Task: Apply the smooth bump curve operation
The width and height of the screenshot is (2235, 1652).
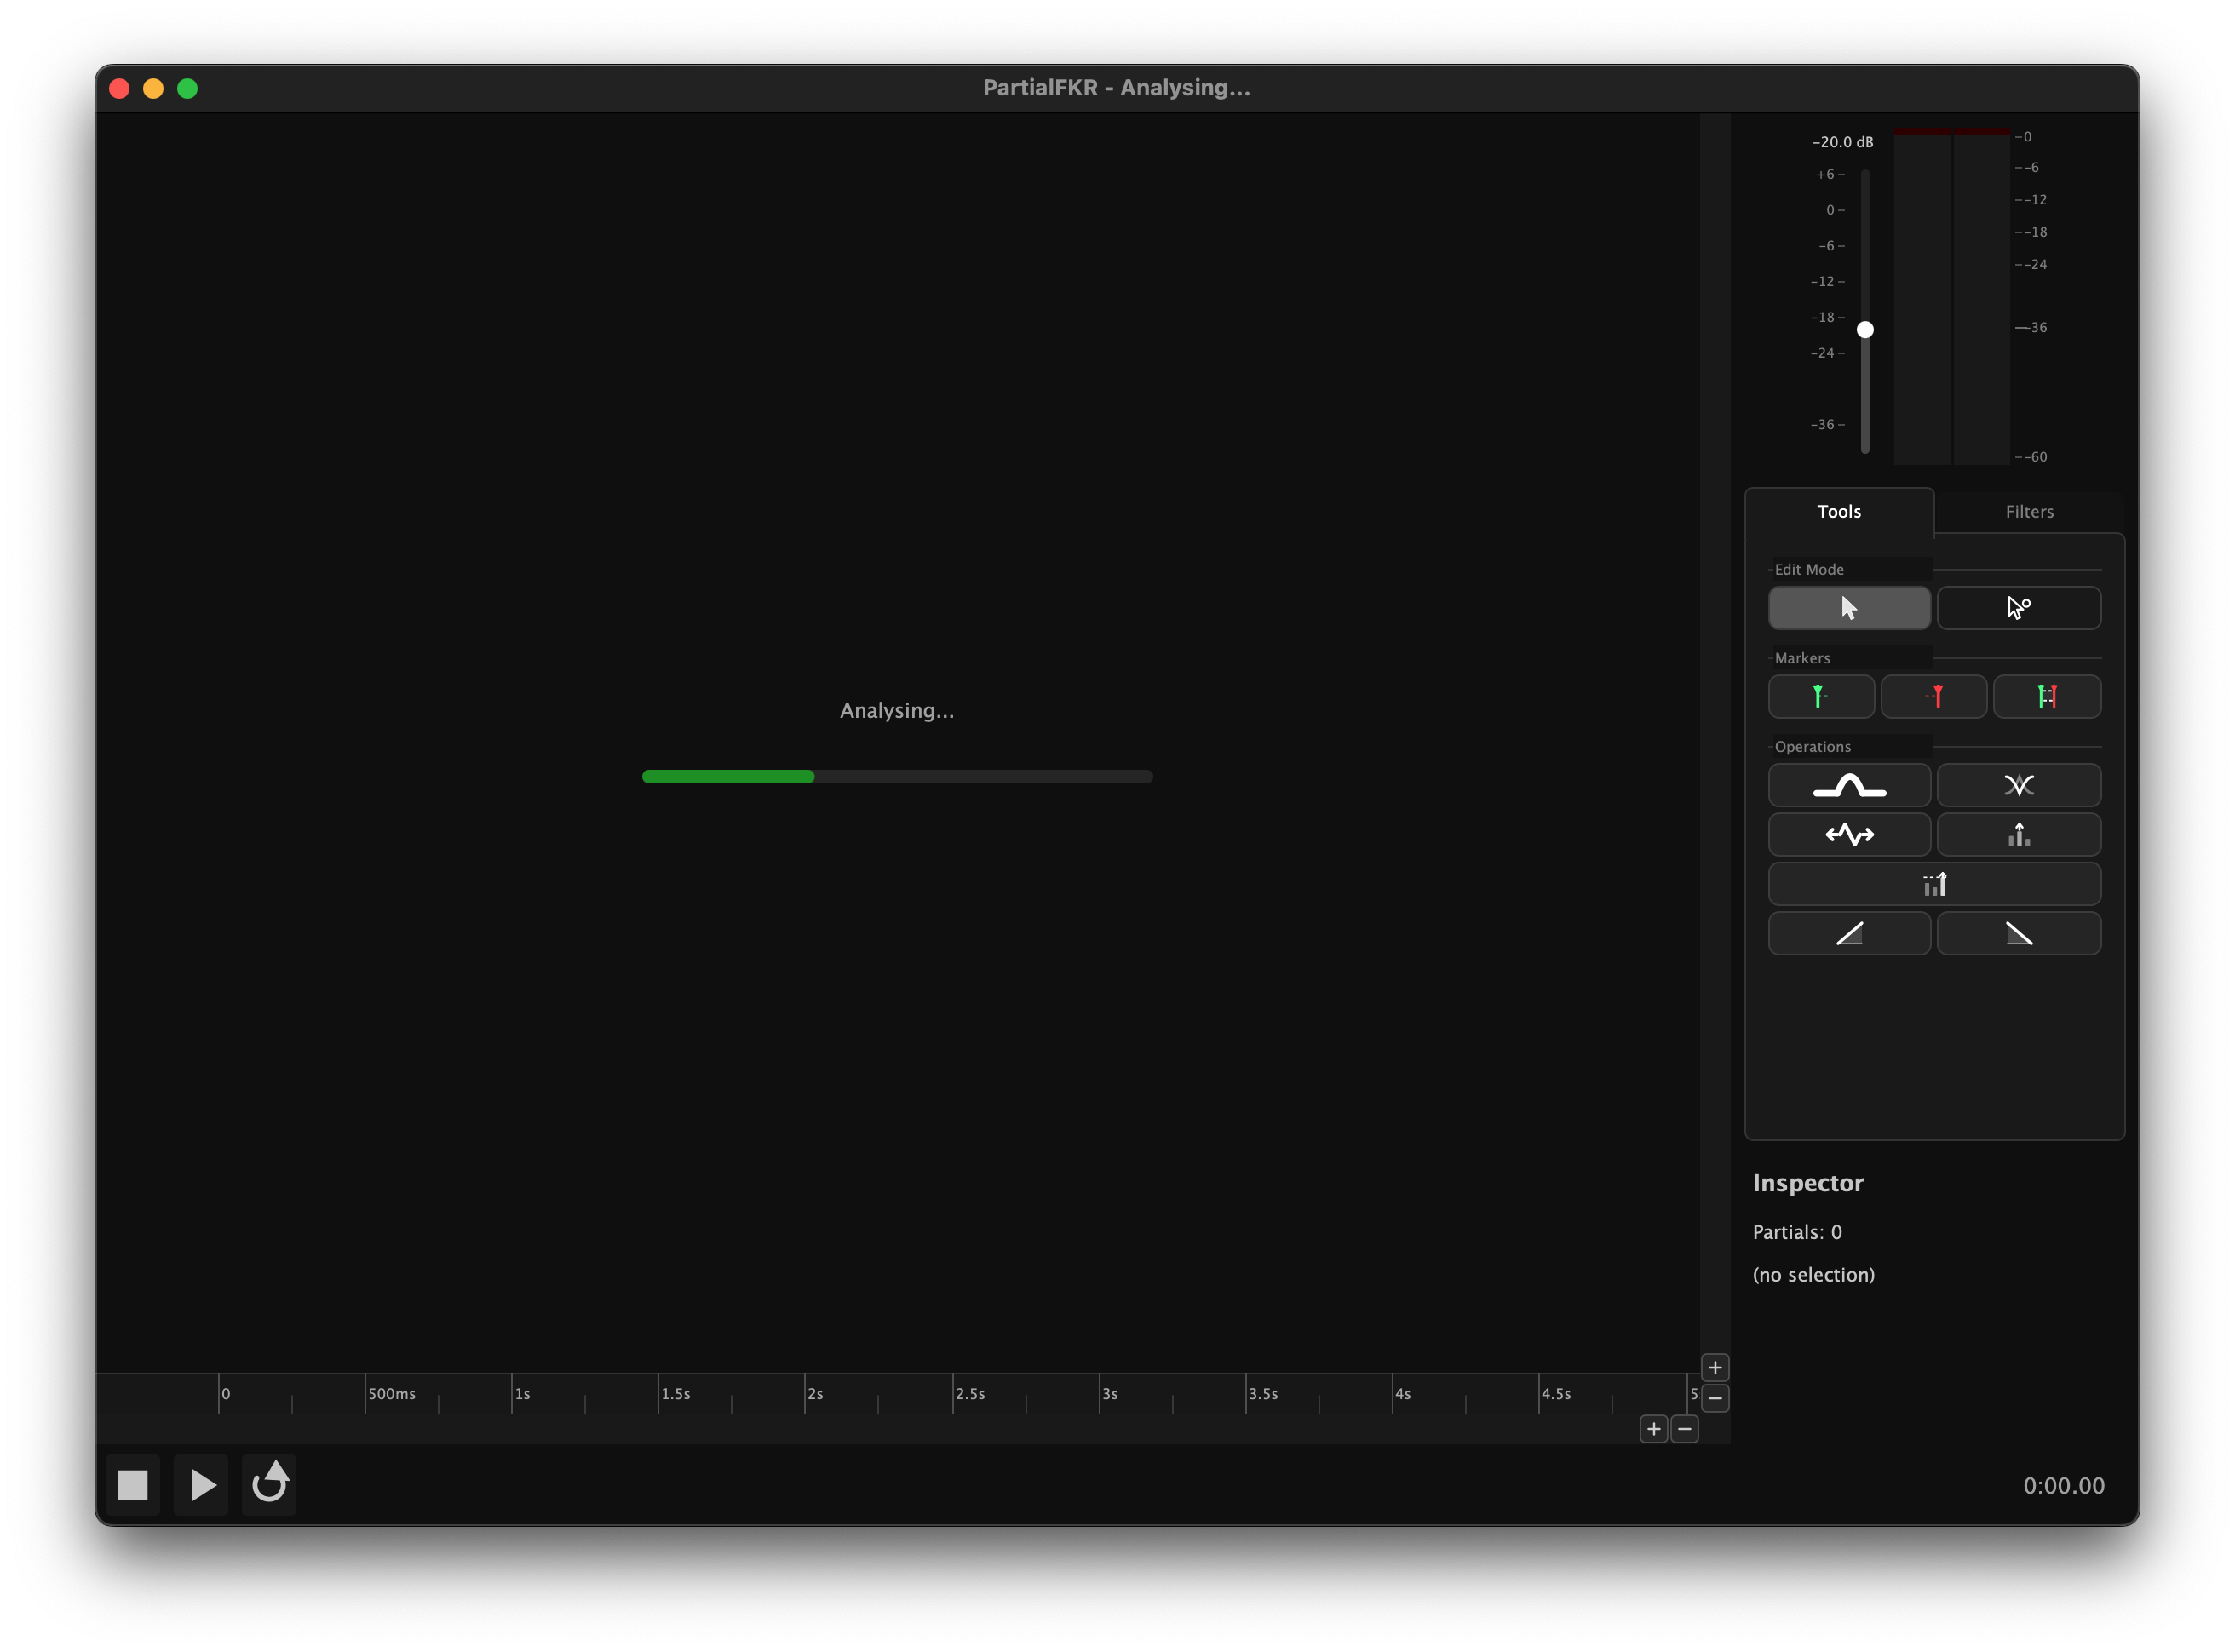Action: point(1848,785)
